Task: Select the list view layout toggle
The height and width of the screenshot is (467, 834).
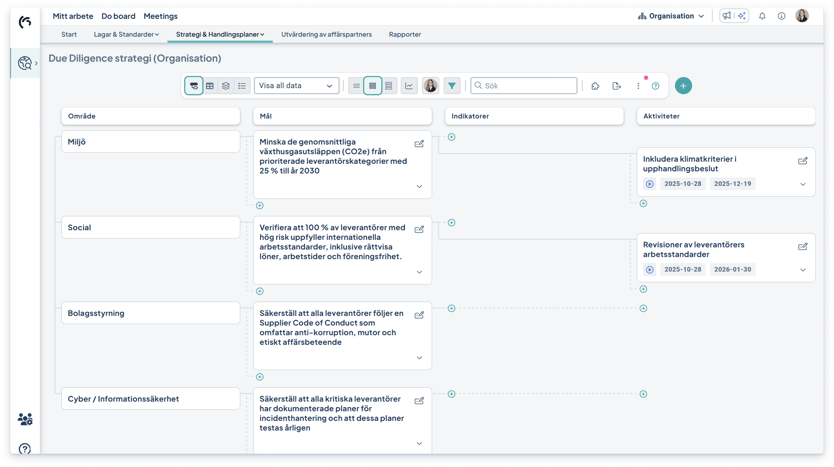Action: coord(242,86)
